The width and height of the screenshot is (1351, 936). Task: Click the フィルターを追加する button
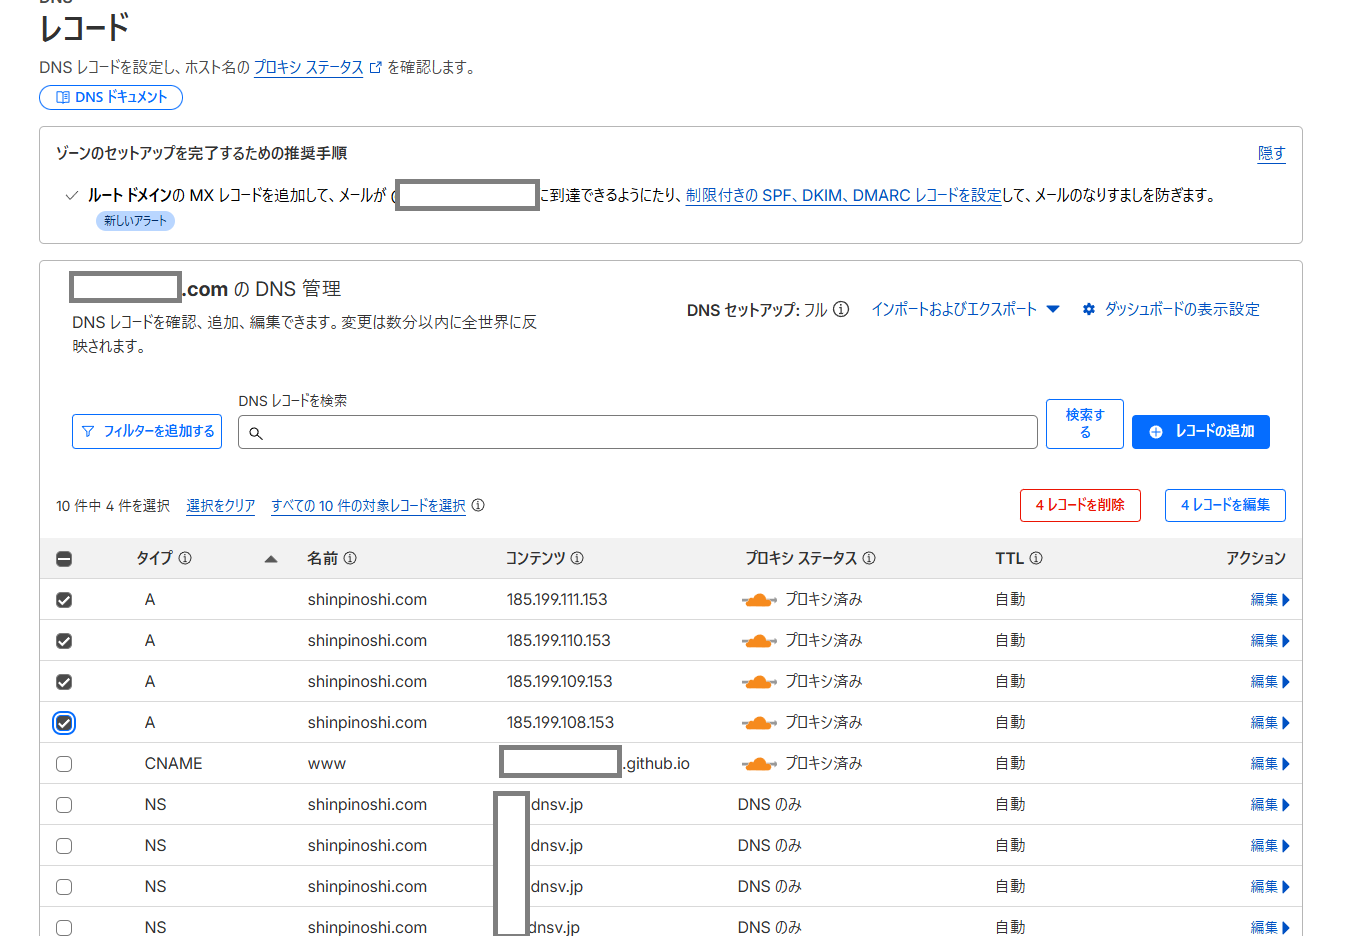(x=147, y=431)
